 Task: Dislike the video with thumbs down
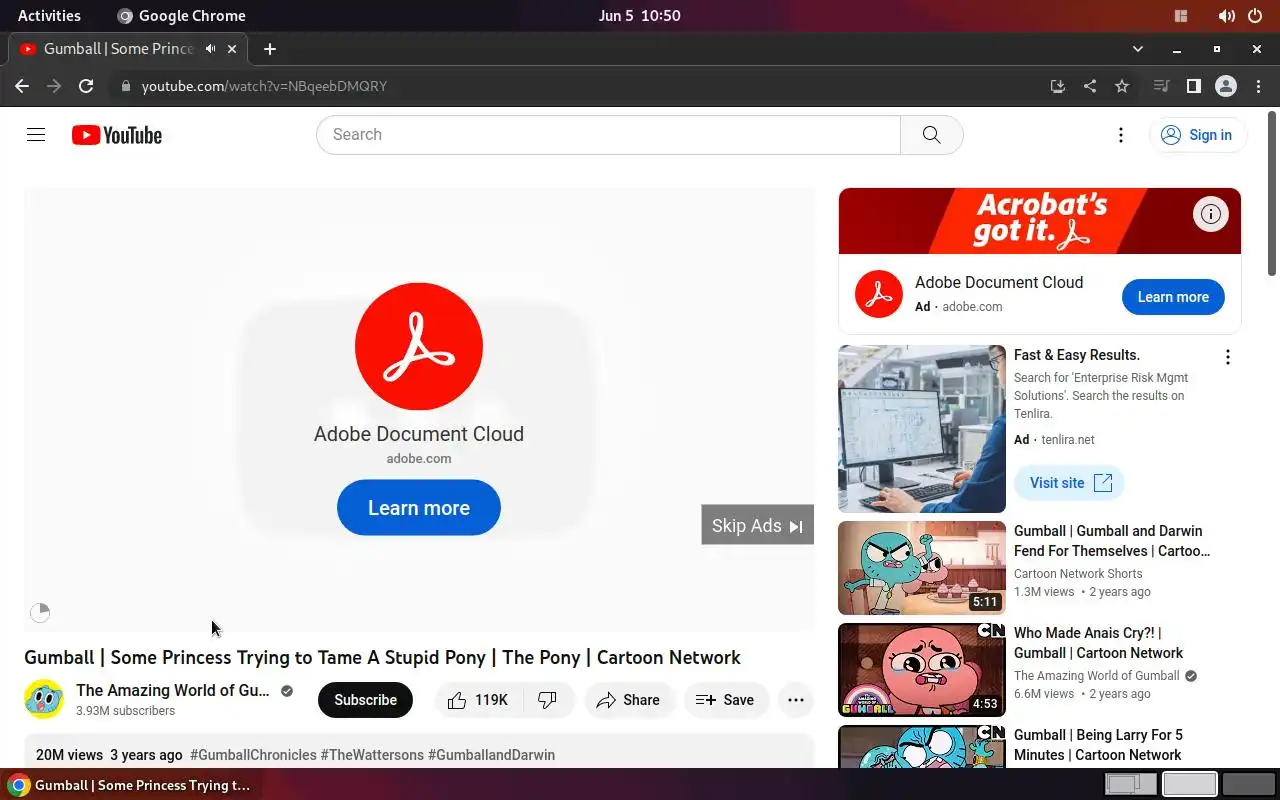[x=548, y=700]
